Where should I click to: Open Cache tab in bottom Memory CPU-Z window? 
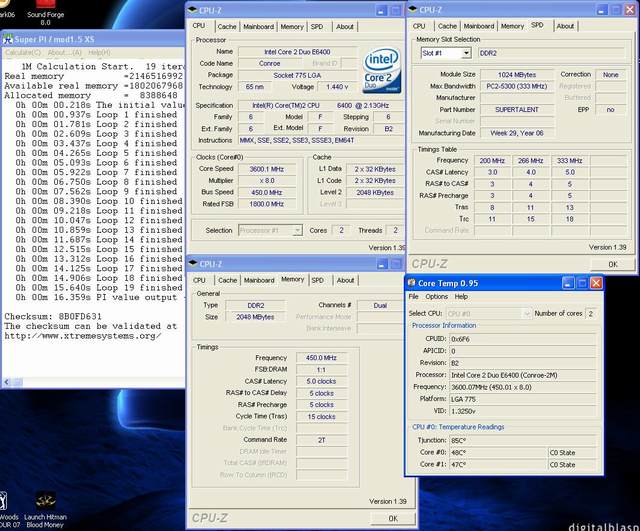pos(227,280)
